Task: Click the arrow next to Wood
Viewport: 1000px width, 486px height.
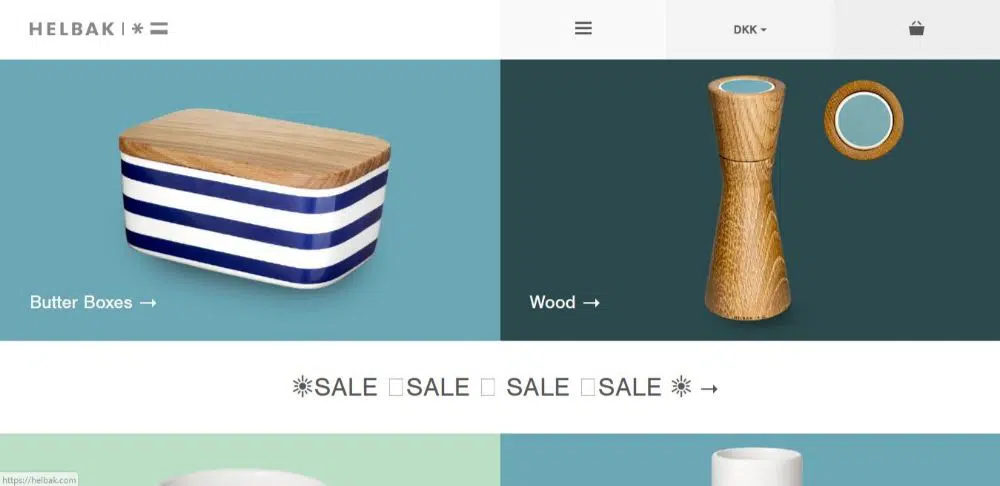Action: point(592,303)
